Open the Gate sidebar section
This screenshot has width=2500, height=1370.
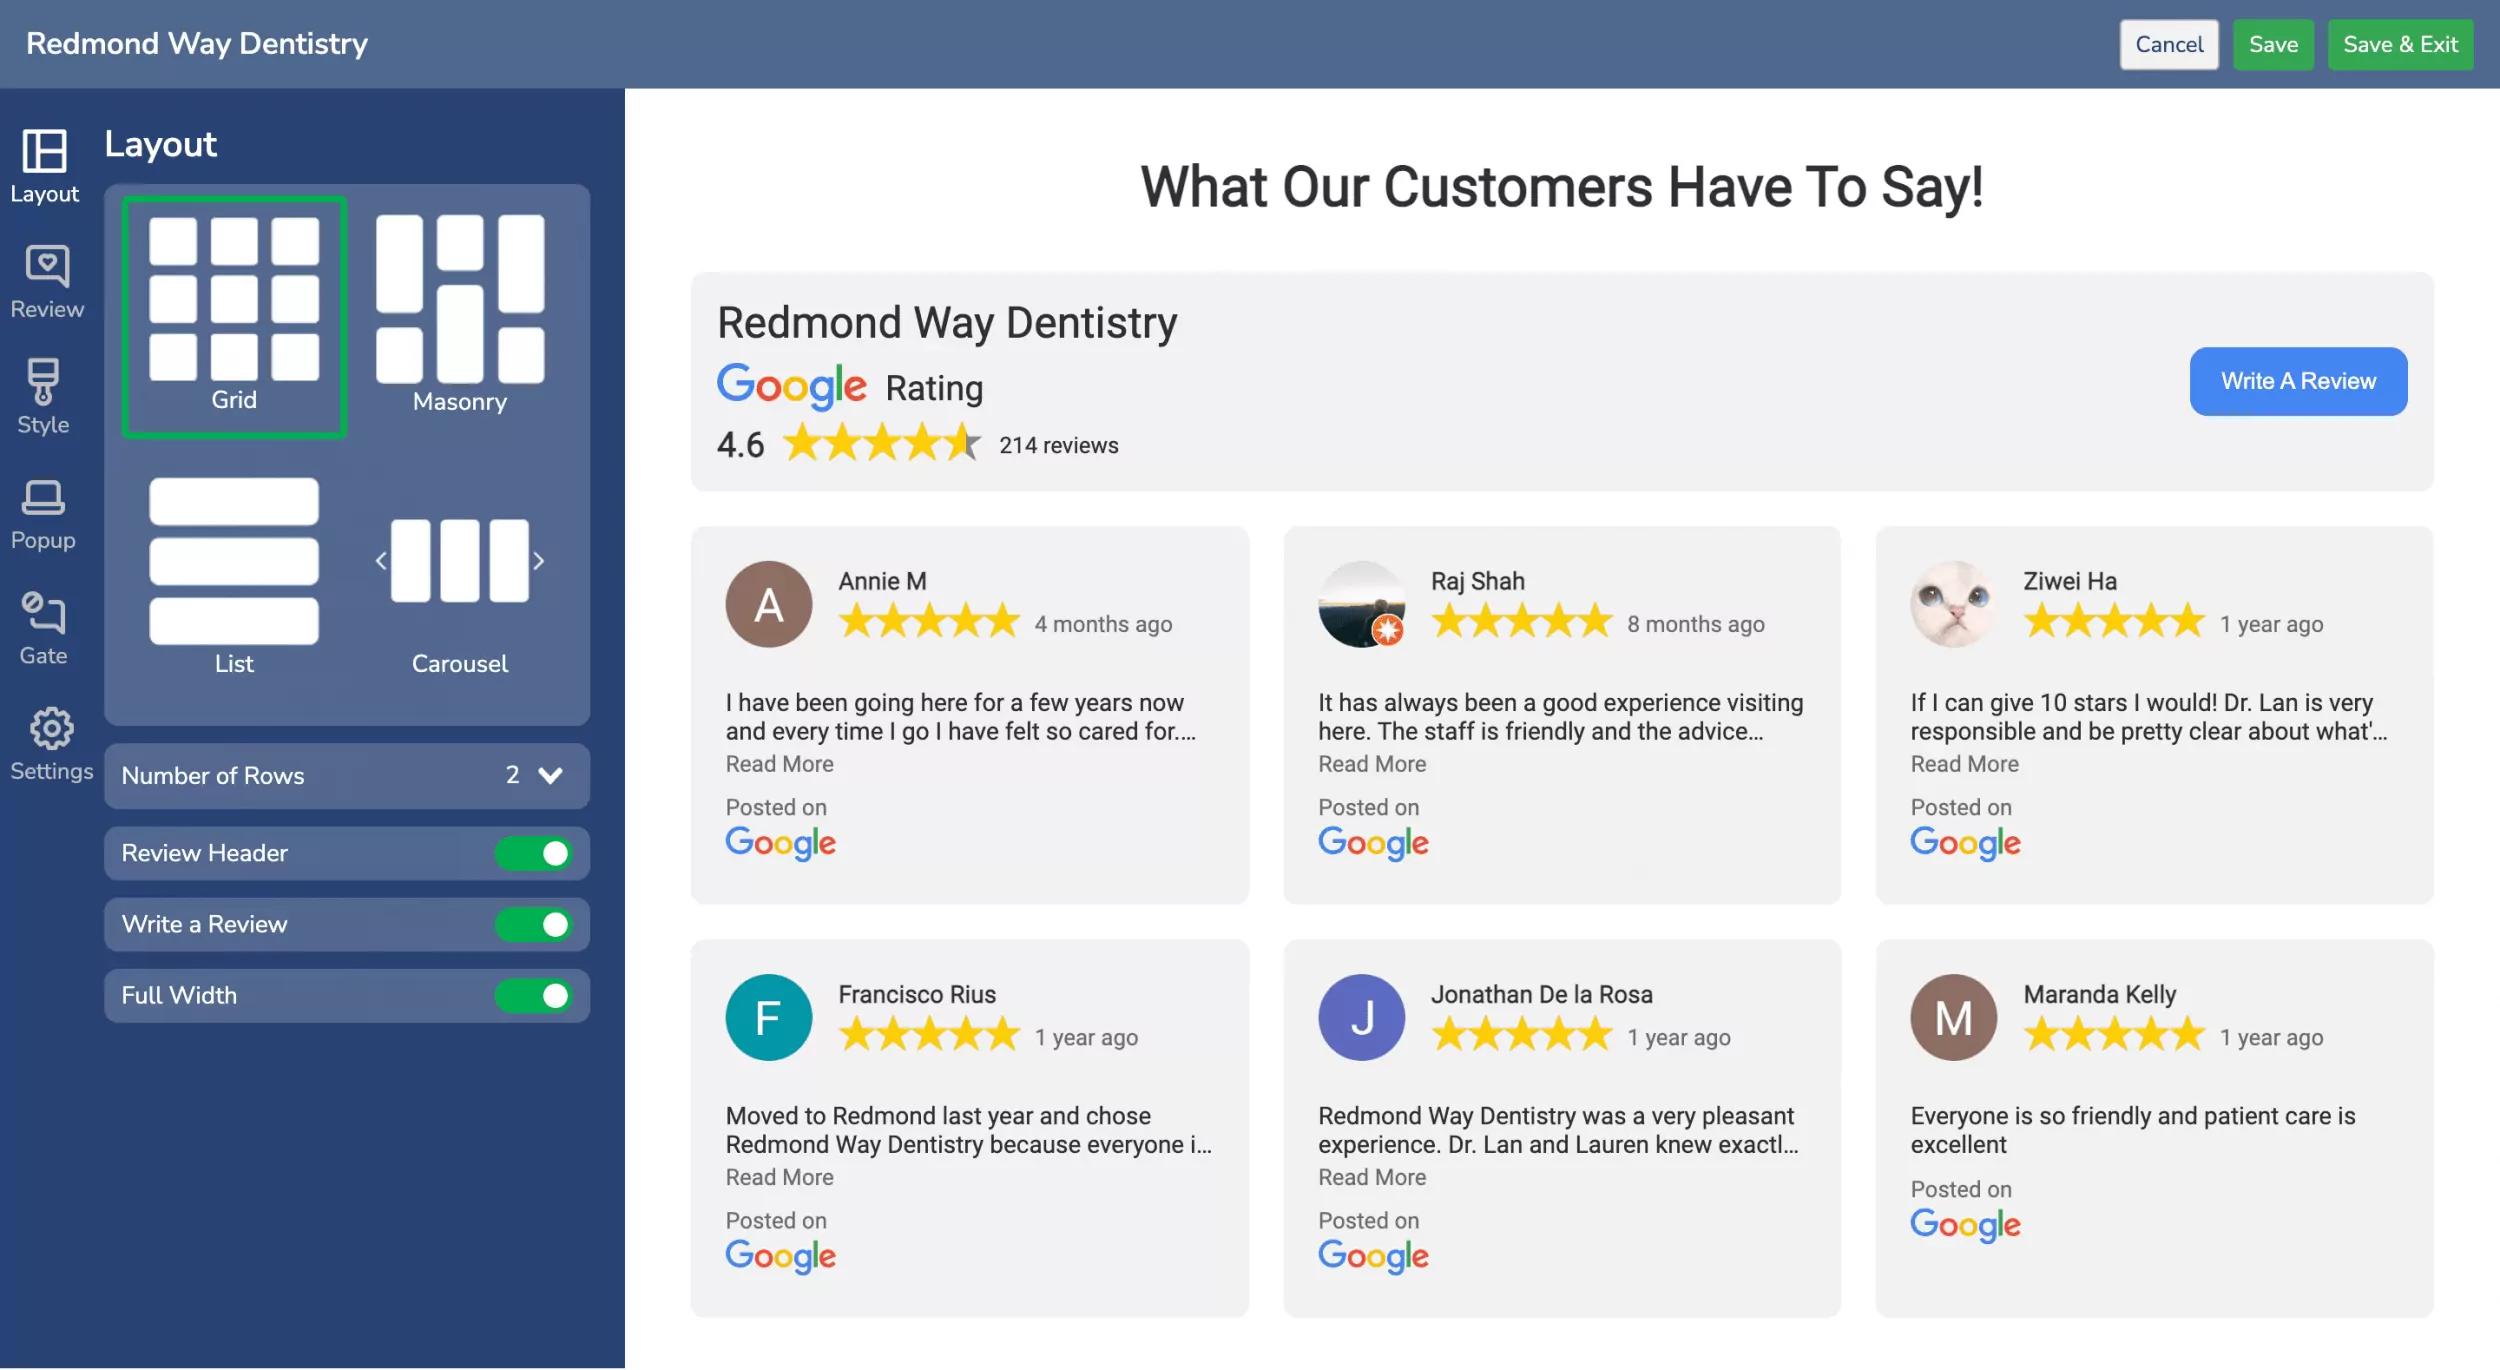click(43, 628)
